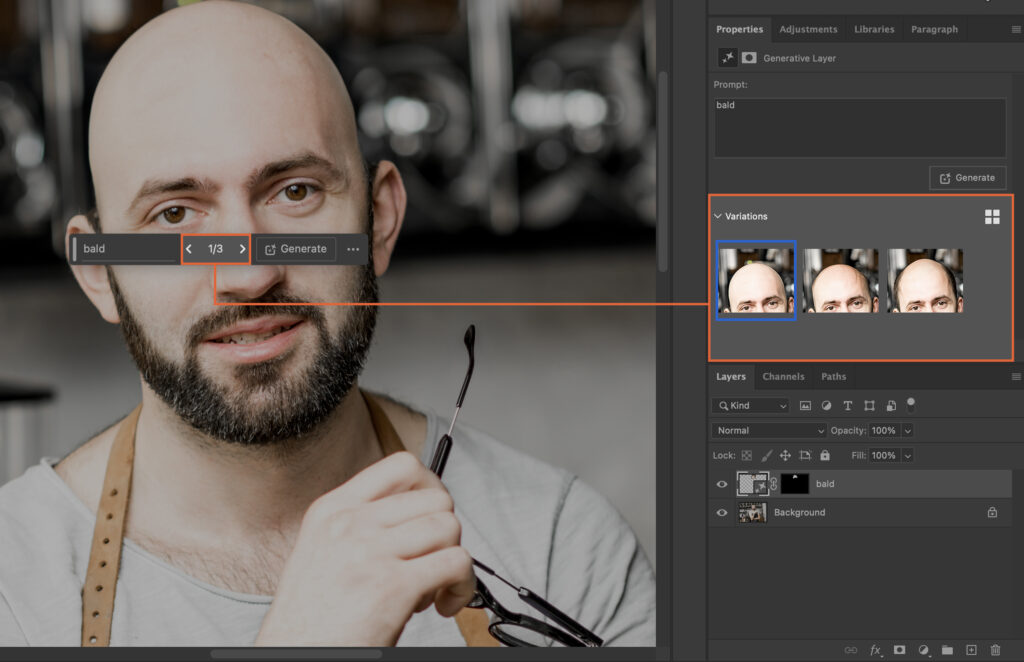The image size is (1024, 662).
Task: Collapse the Variations section
Action: point(718,215)
